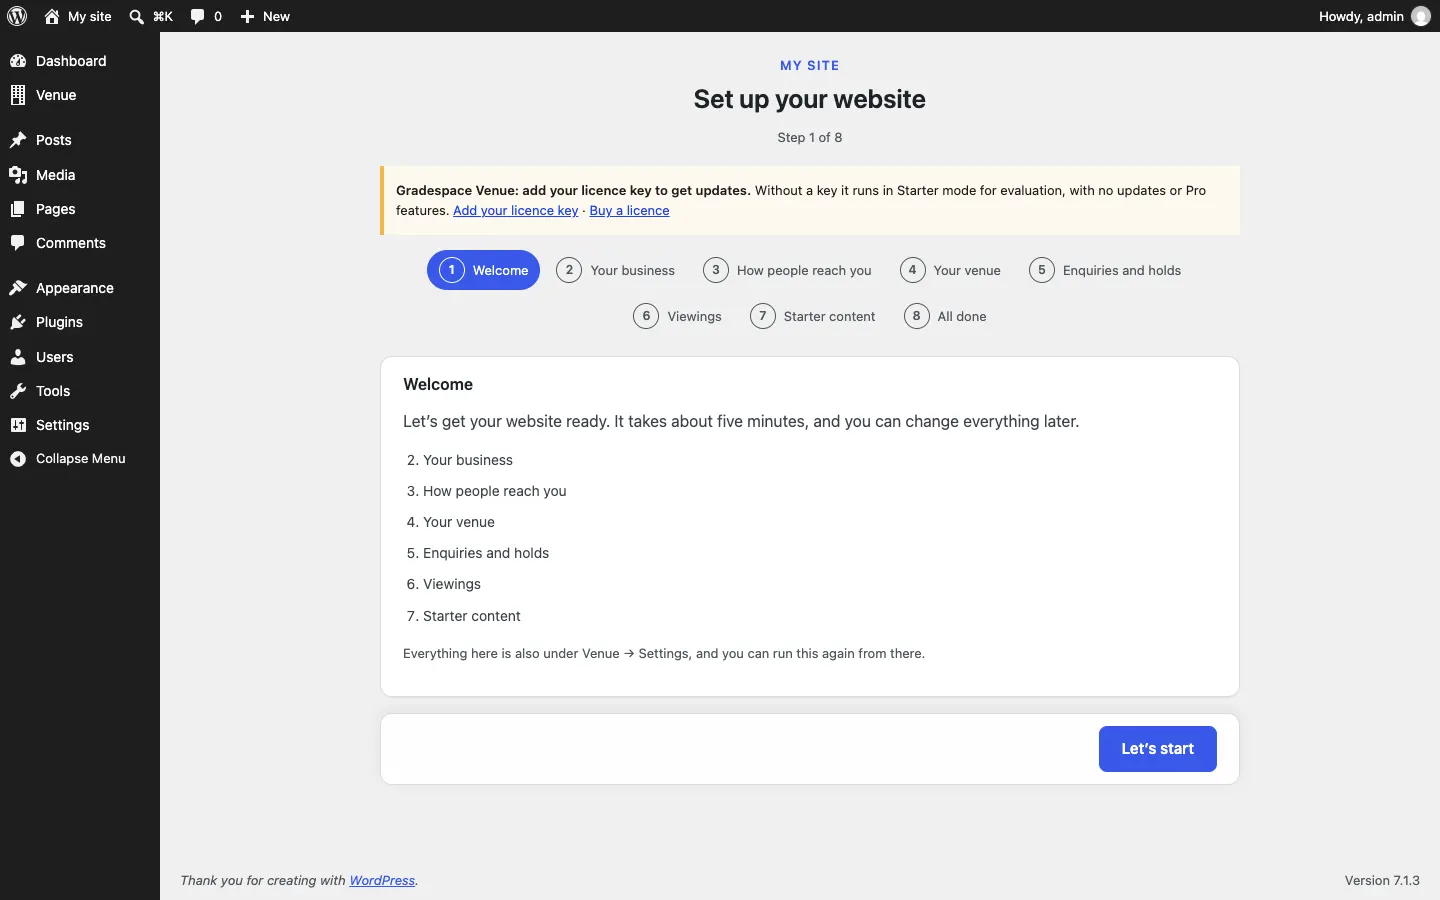Click the Let's start button

click(x=1158, y=749)
